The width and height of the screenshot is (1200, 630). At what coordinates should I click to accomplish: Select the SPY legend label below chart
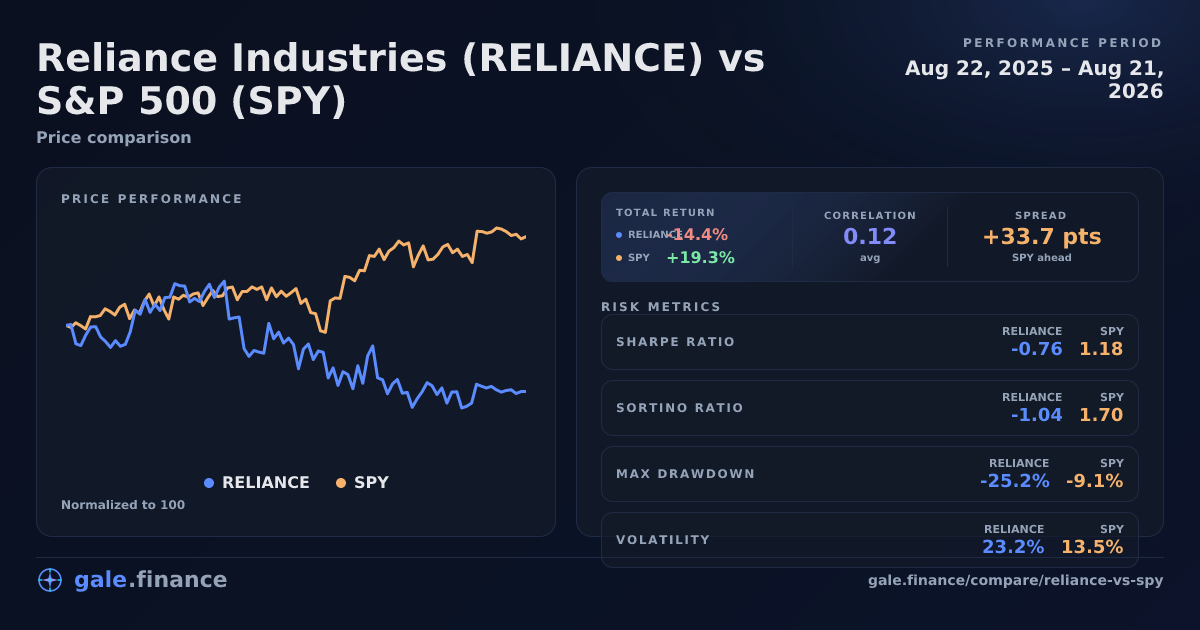click(x=371, y=483)
